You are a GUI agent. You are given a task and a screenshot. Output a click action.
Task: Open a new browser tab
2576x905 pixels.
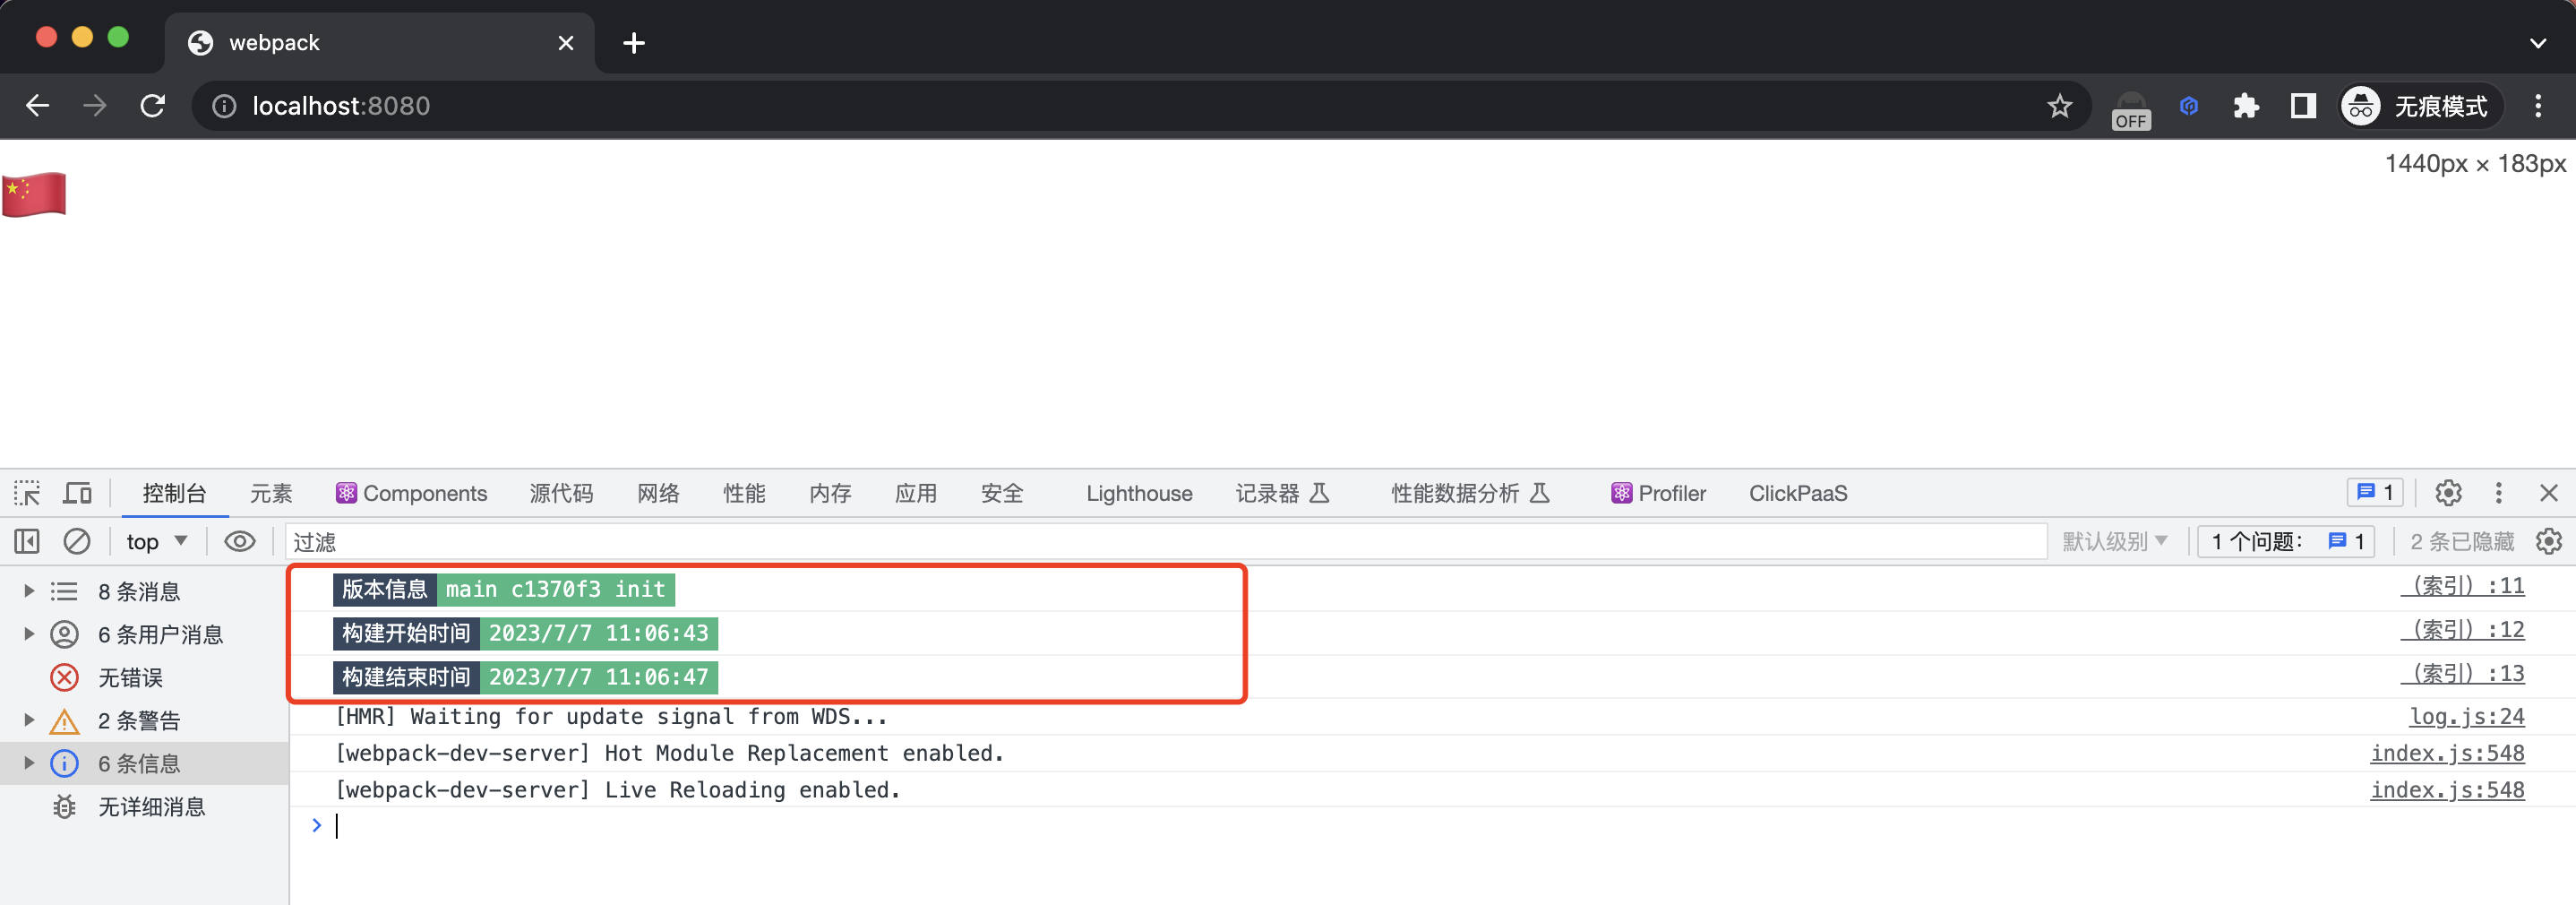[x=634, y=43]
